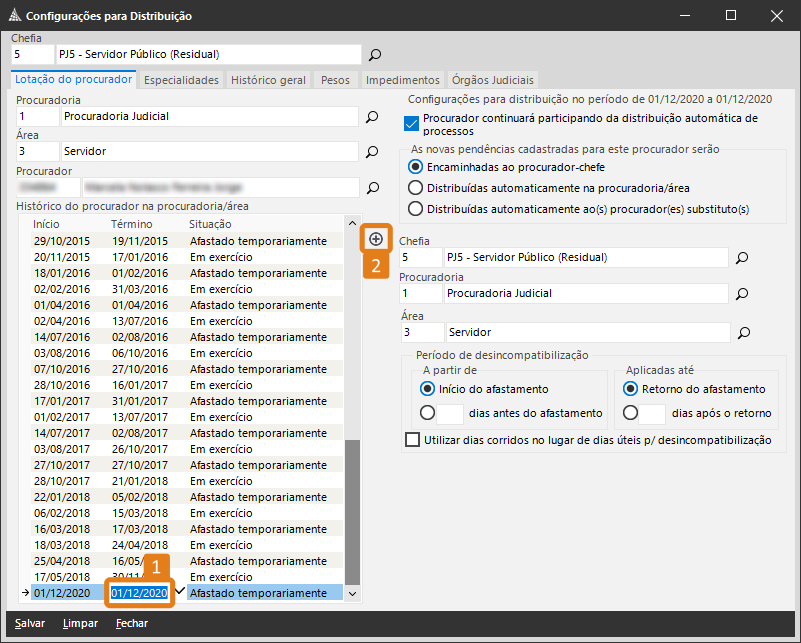Open the Término date dropdown arrow
The height and width of the screenshot is (643, 801).
tap(179, 592)
